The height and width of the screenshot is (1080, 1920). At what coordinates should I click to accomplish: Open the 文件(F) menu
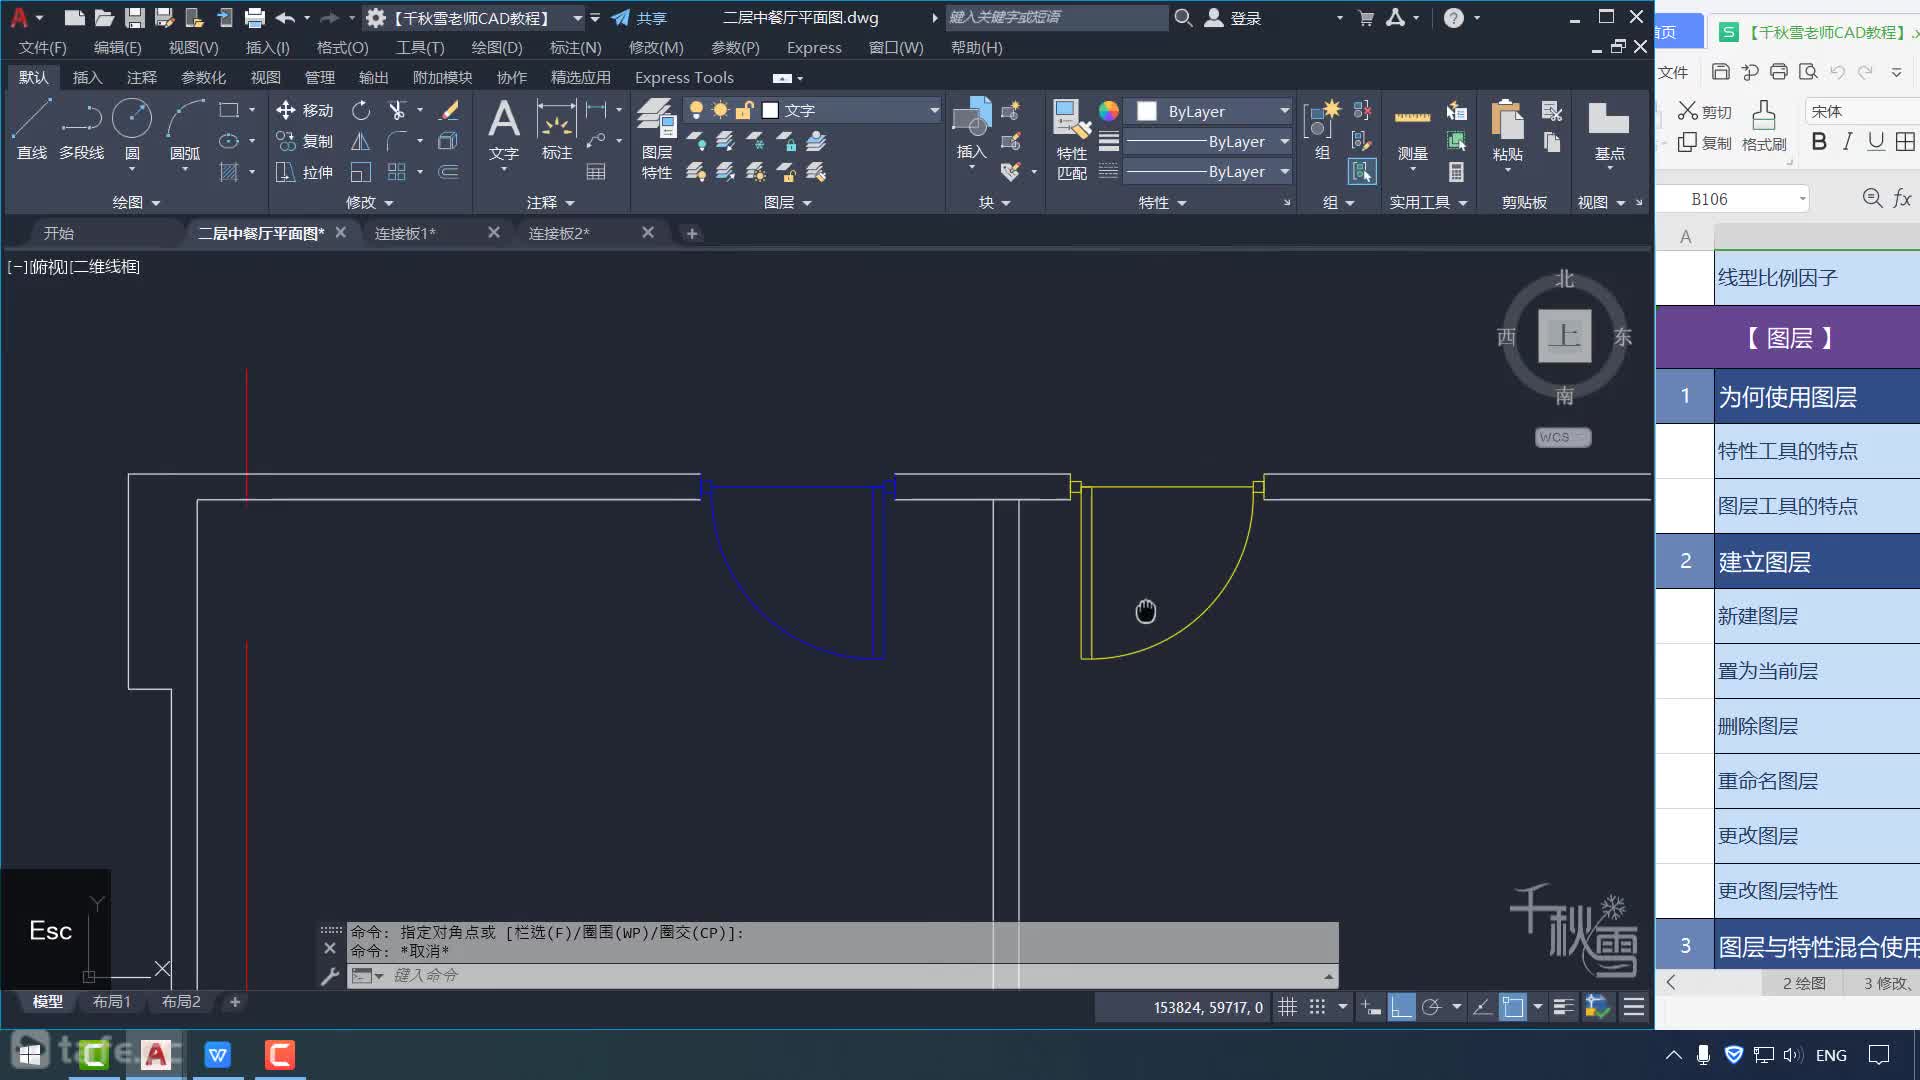click(42, 47)
